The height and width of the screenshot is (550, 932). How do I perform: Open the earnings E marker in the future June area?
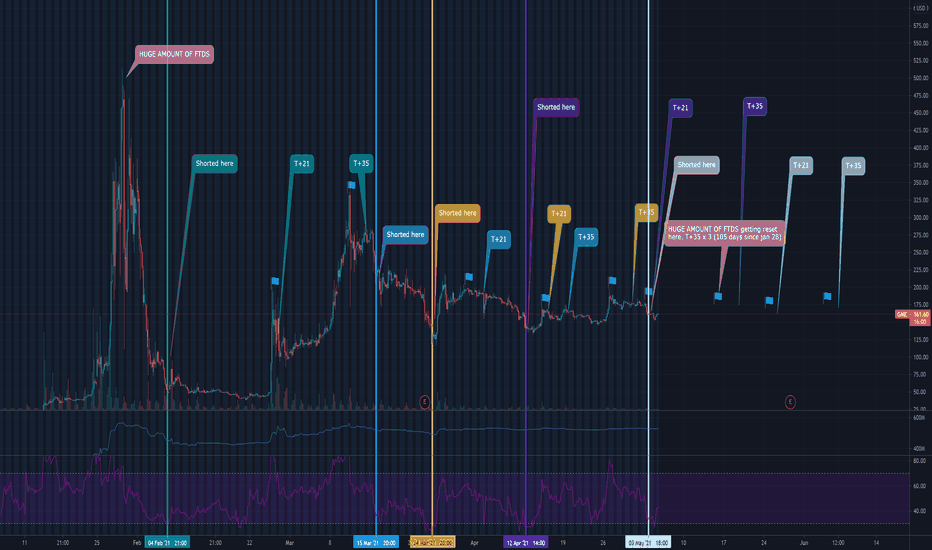click(x=790, y=402)
